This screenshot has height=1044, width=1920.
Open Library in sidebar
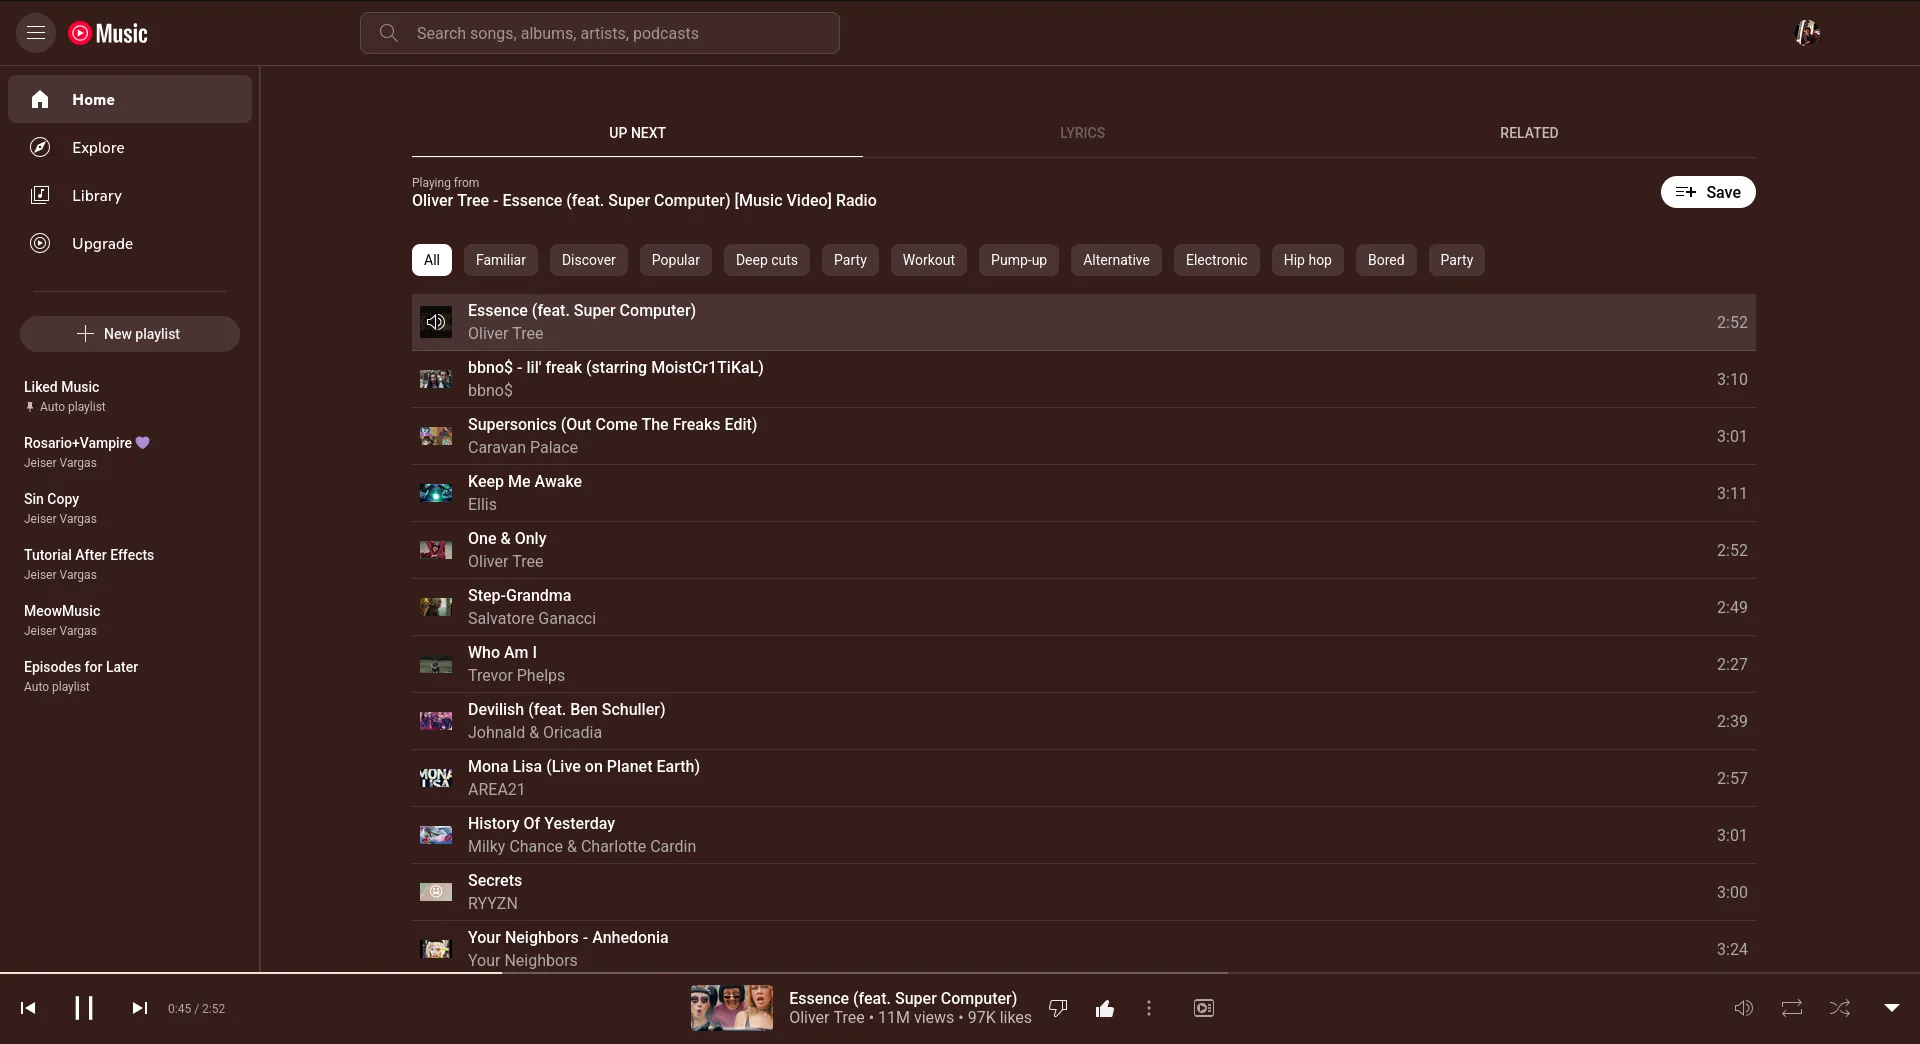130,195
